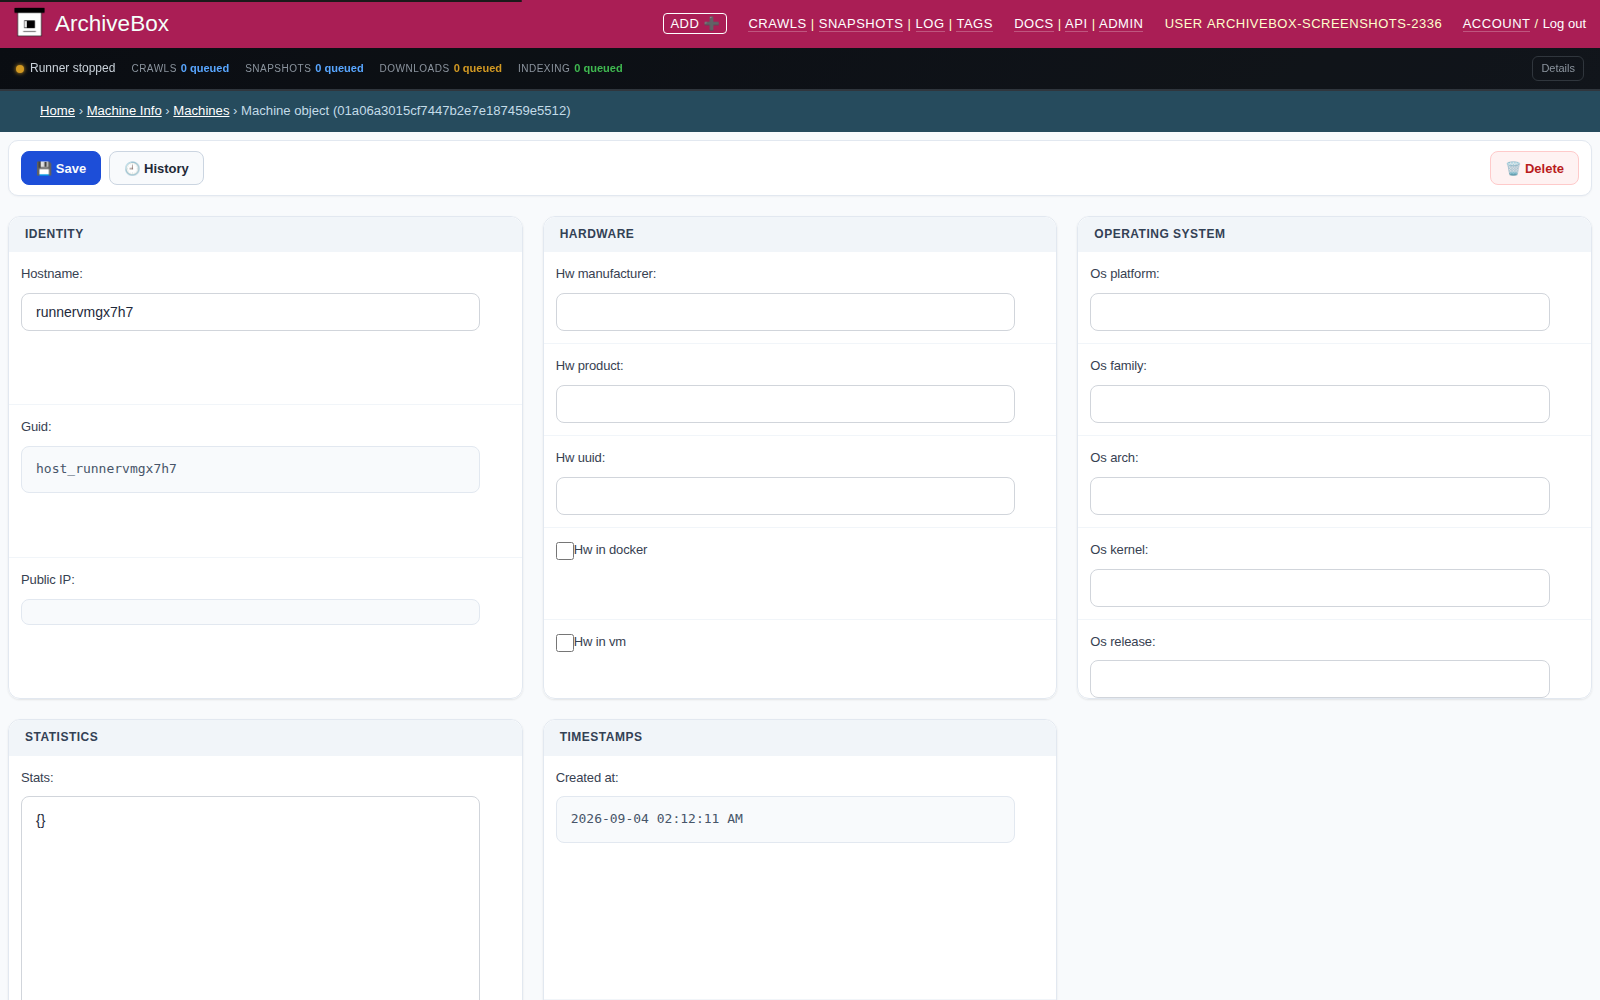Click the floppy disk icon on Save

click(x=44, y=168)
